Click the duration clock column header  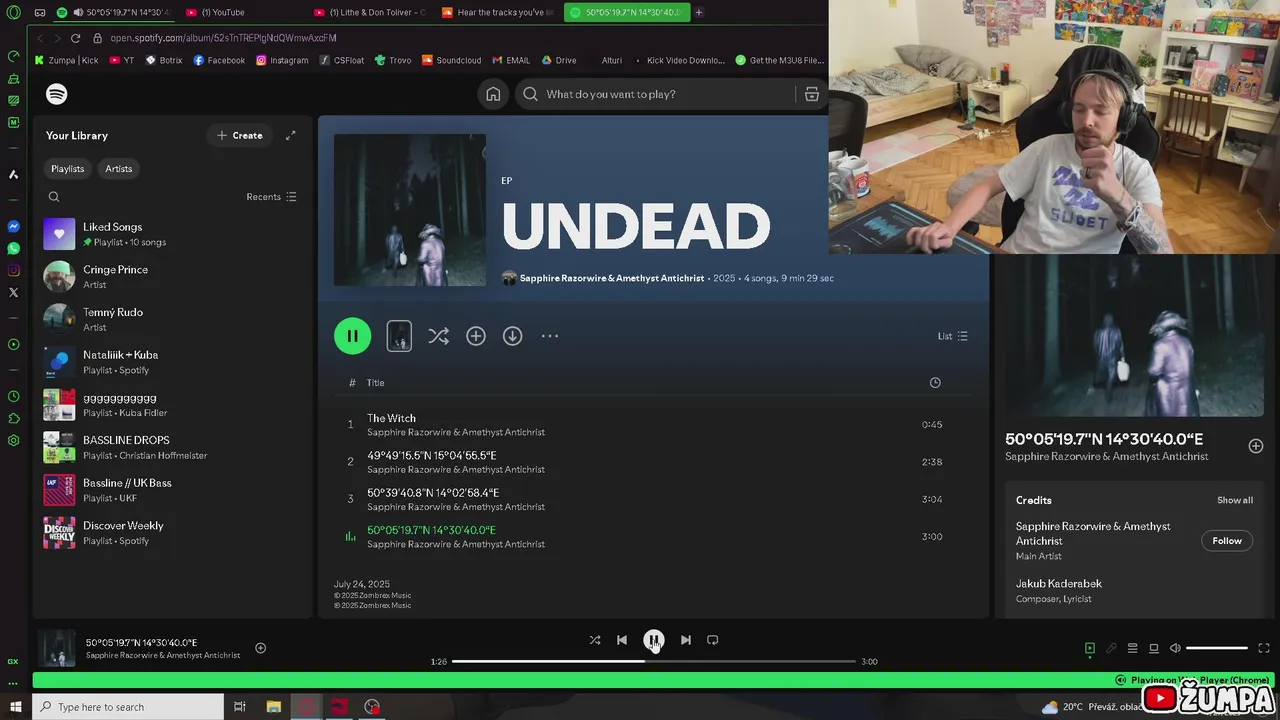tap(935, 383)
